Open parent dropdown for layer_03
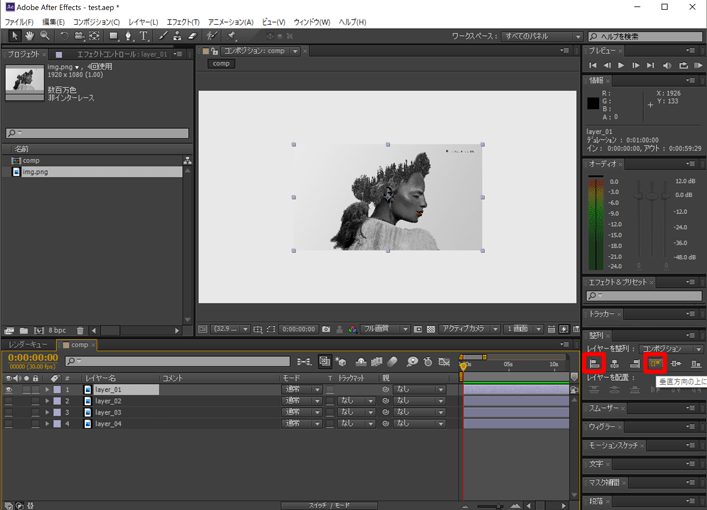This screenshot has width=707, height=510. (x=419, y=412)
